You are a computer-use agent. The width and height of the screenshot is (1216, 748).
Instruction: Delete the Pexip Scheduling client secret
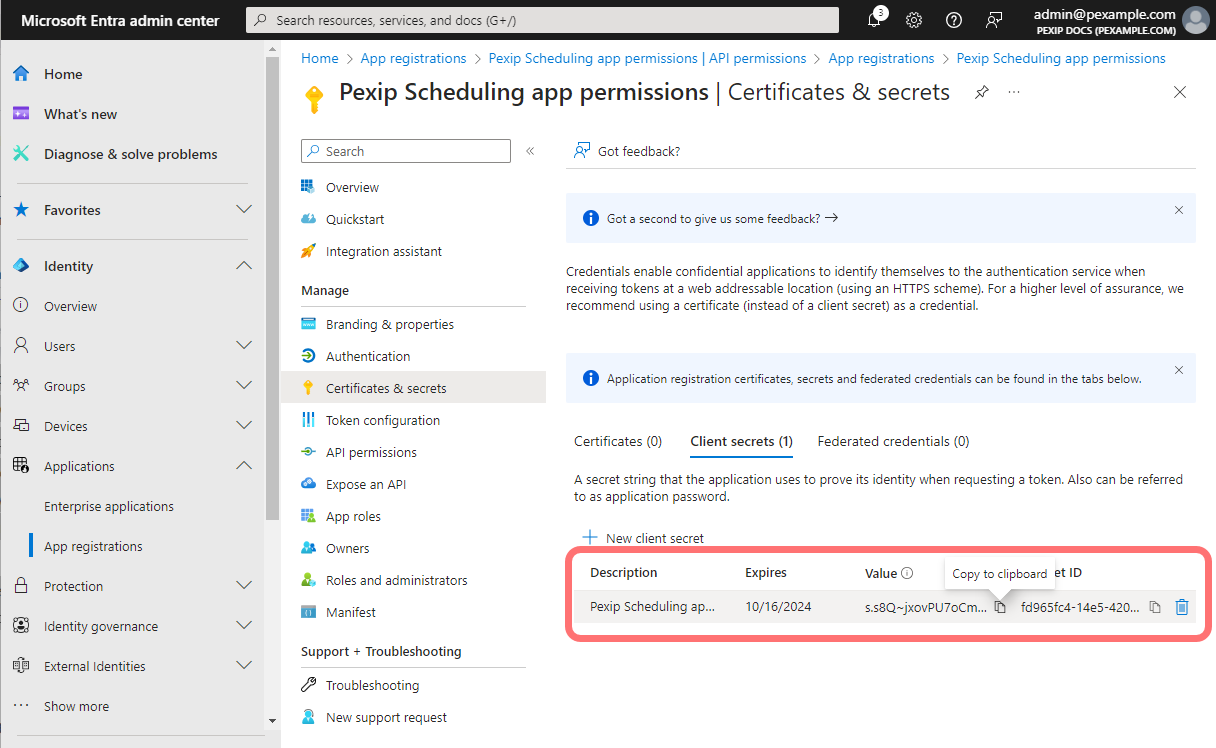click(x=1182, y=606)
